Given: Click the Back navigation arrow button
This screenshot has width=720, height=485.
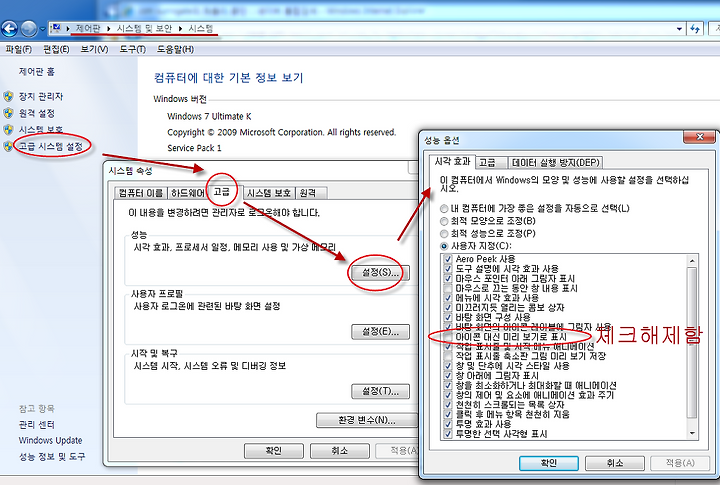Looking at the screenshot, I should pyautogui.click(x=9, y=29).
